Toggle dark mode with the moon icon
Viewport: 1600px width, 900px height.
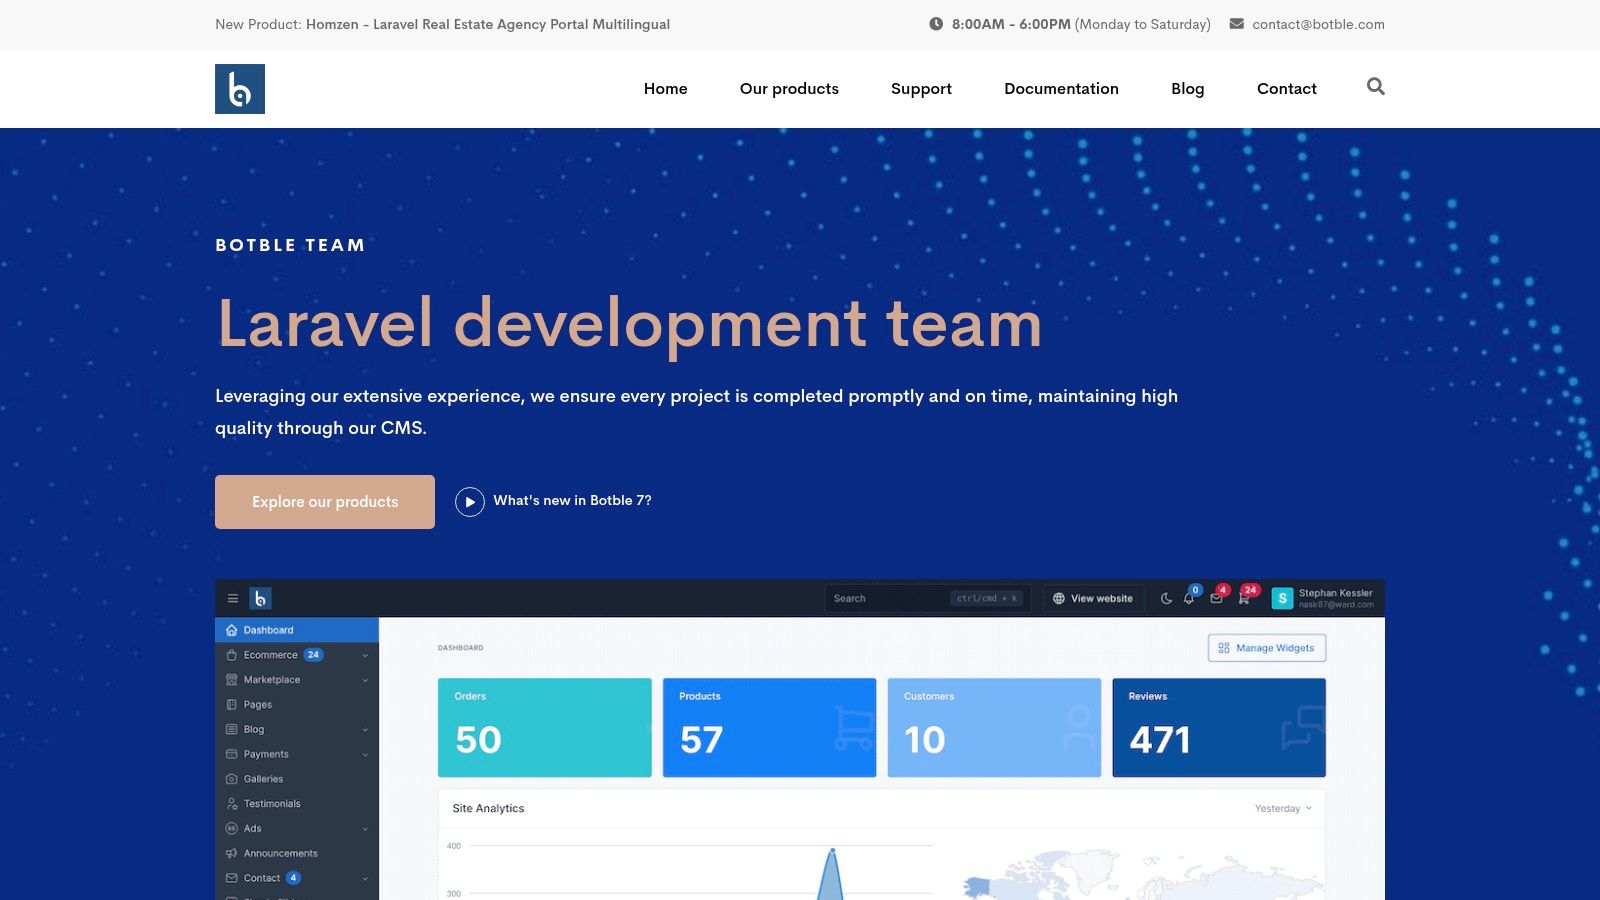(x=1166, y=599)
